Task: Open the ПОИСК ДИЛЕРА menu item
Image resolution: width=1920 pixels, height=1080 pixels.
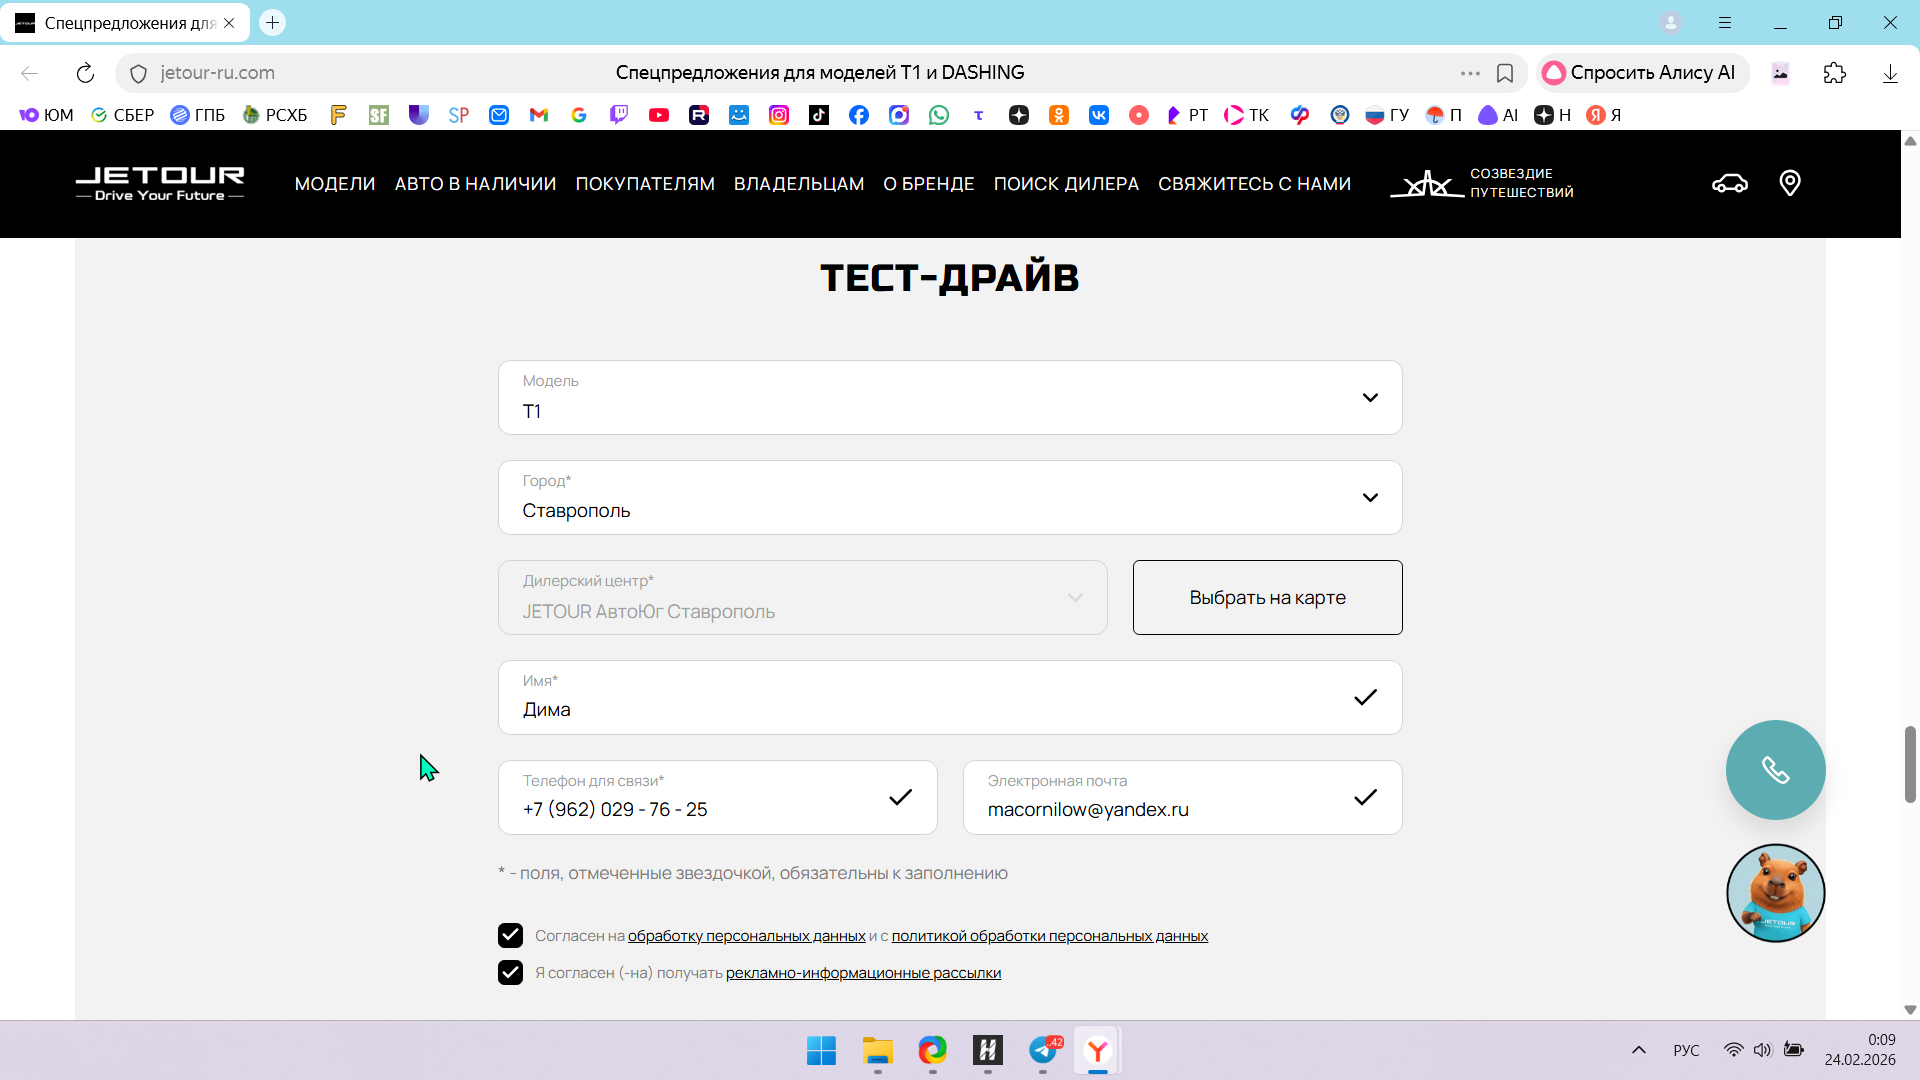Action: pos(1066,184)
